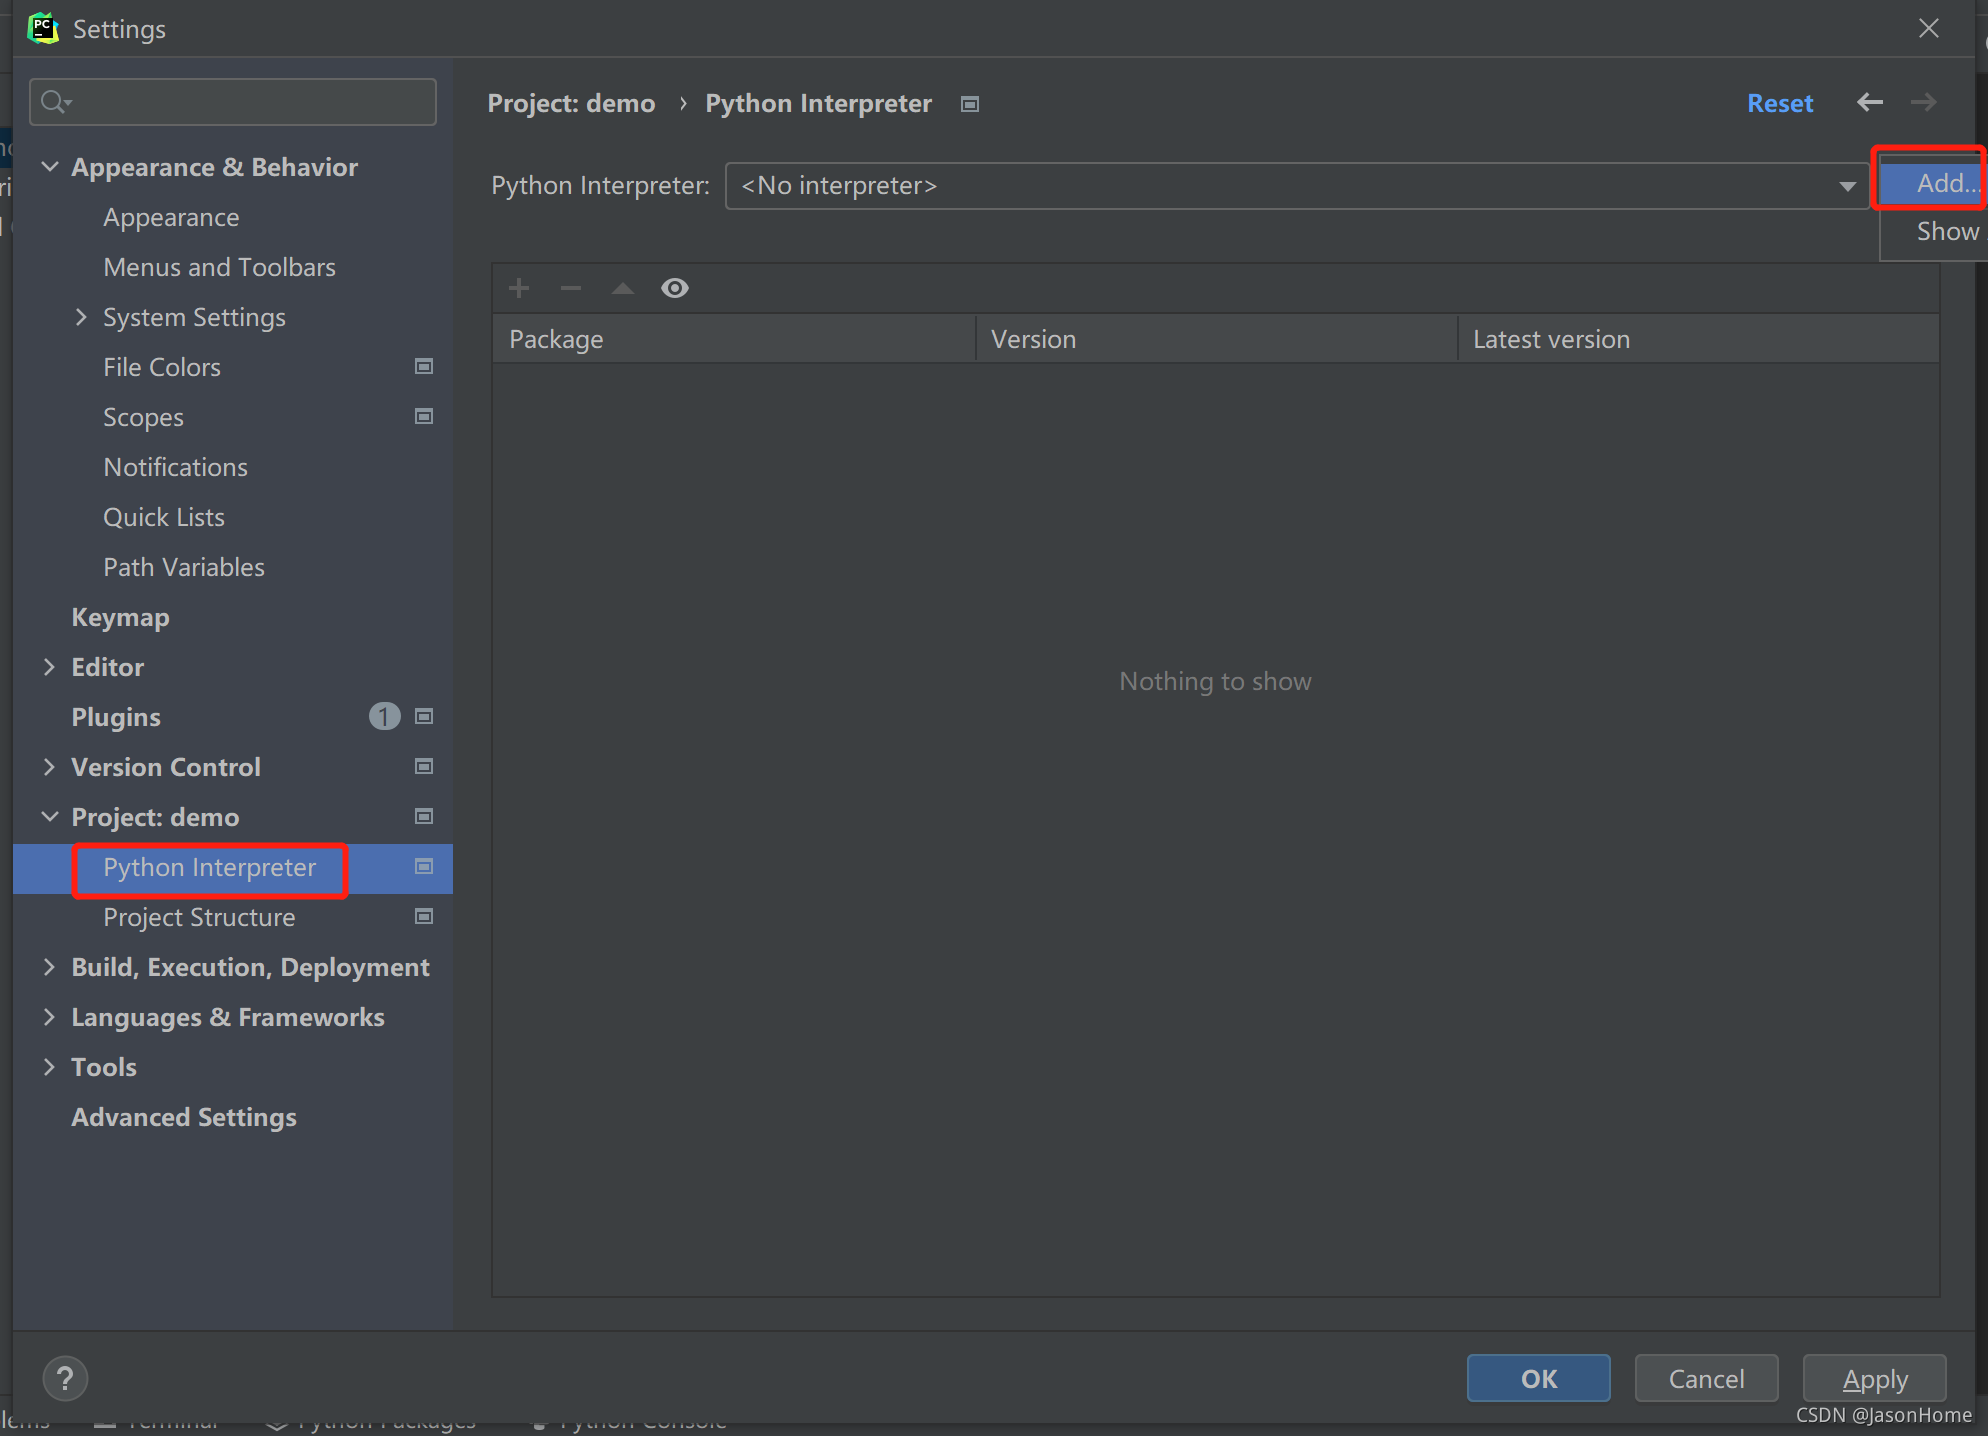
Task: Click the help question-mark icon
Action: [65, 1378]
